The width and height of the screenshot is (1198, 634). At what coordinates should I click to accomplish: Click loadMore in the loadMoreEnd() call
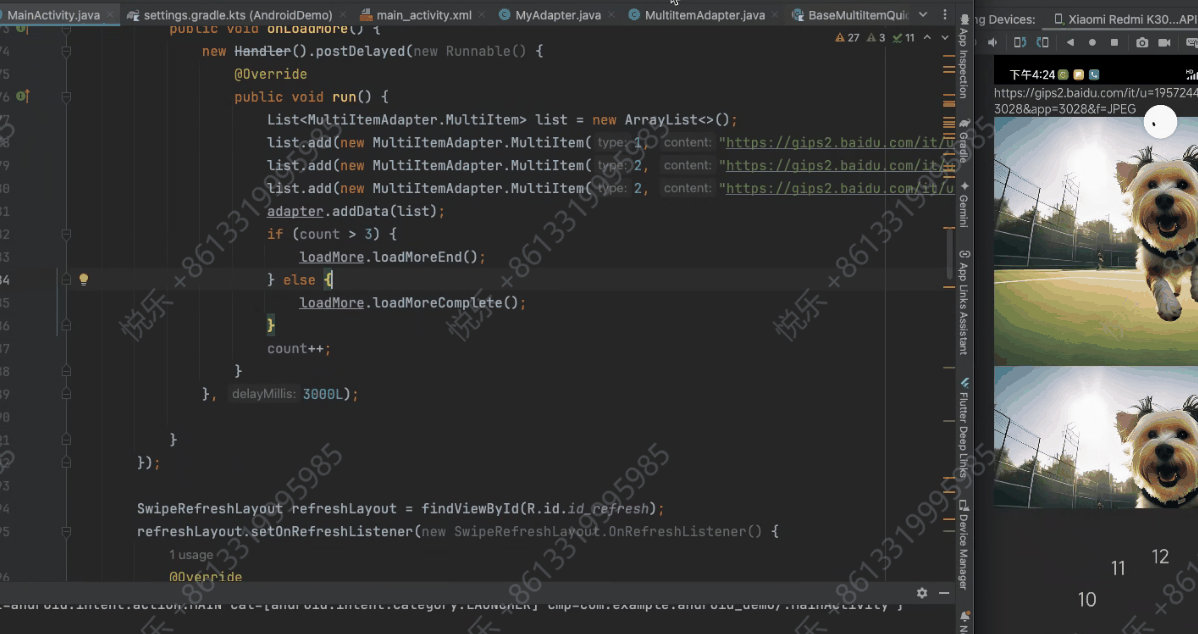pyautogui.click(x=332, y=257)
